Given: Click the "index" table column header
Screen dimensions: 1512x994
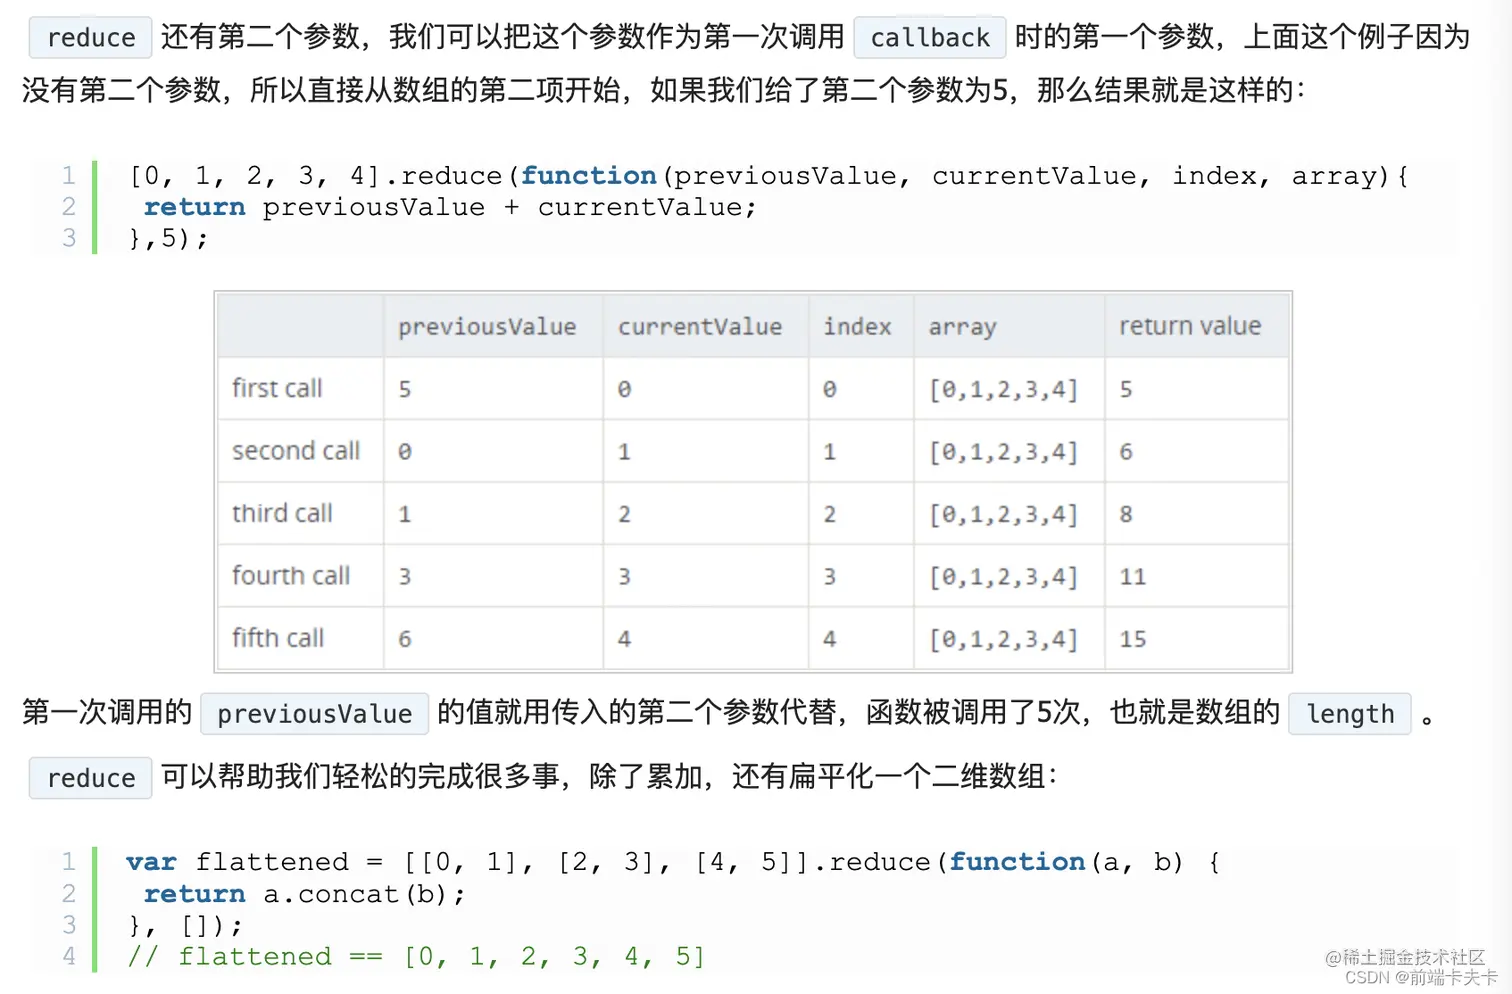Looking at the screenshot, I should [857, 327].
